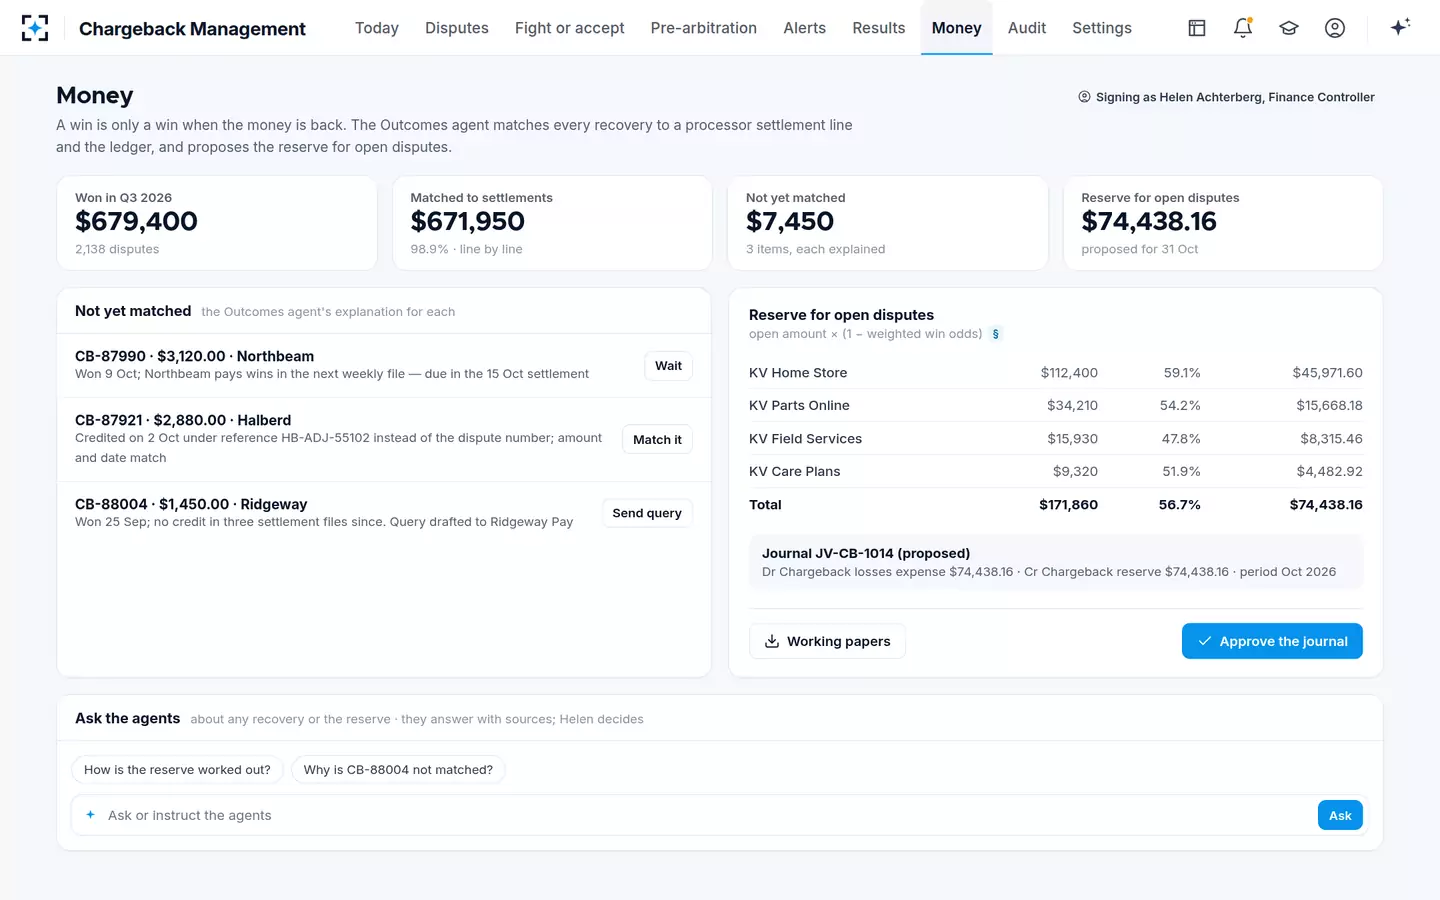Click the $45,971.60 reserve value

[x=1327, y=373]
